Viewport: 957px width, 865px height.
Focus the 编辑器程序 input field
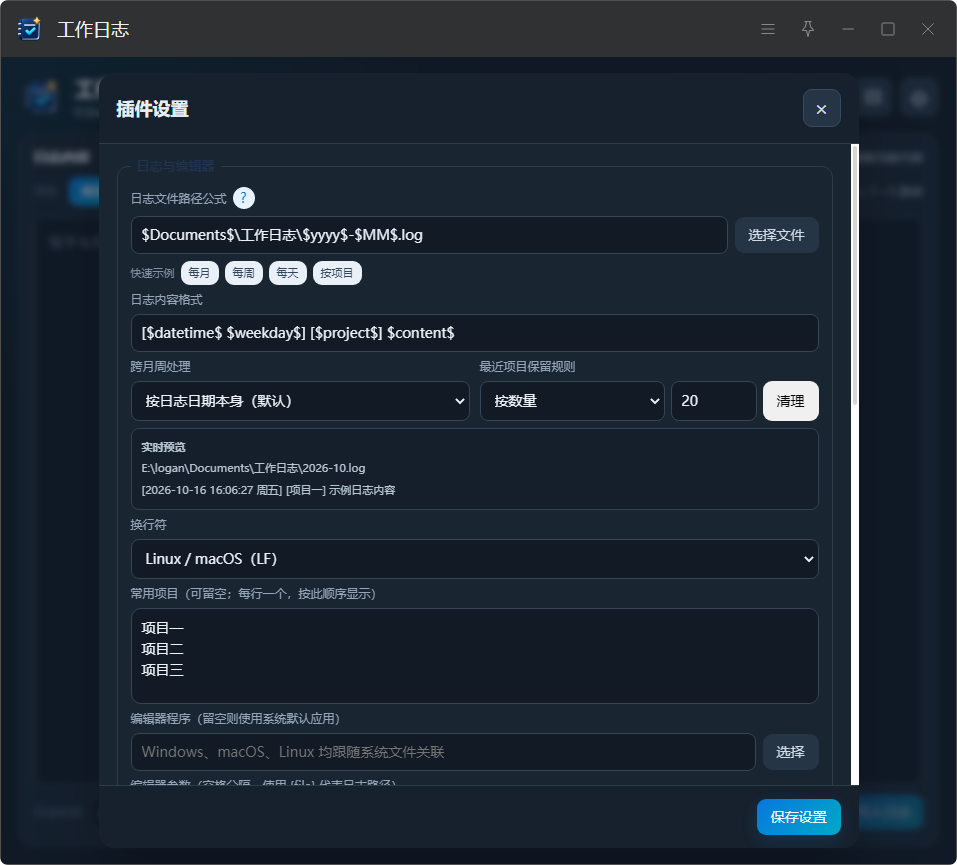coord(443,752)
